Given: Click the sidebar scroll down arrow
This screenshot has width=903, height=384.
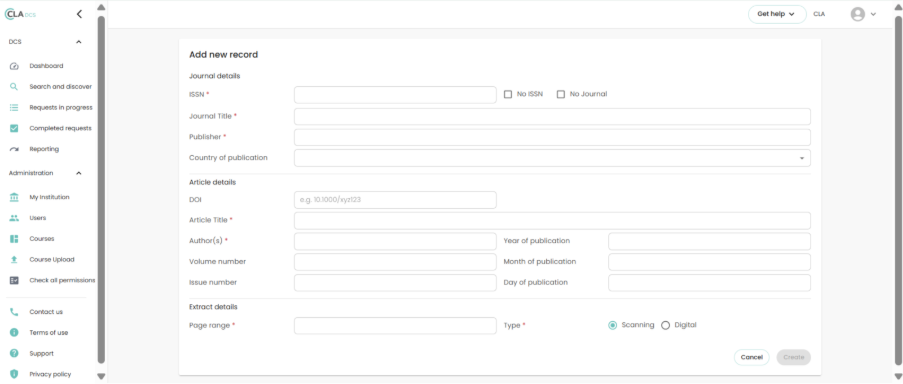Looking at the screenshot, I should click(x=101, y=377).
